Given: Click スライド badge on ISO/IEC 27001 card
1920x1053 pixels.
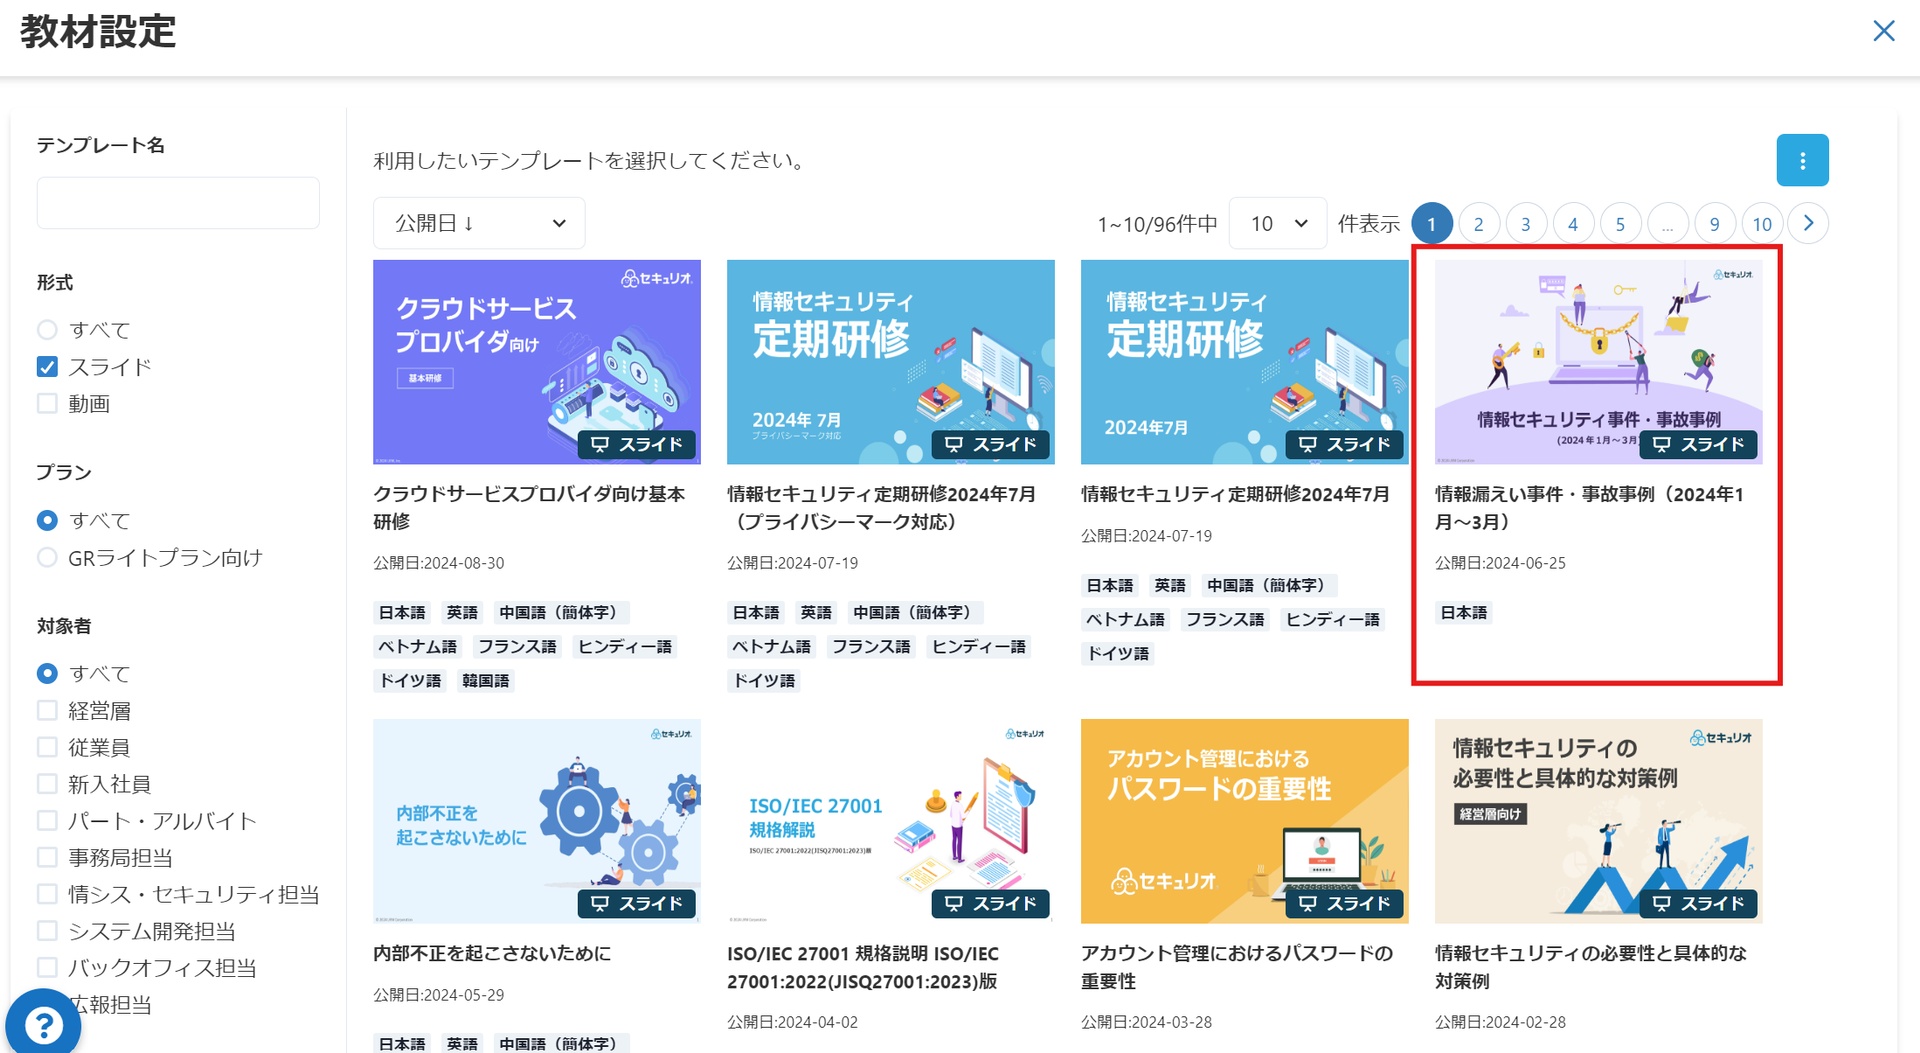Looking at the screenshot, I should pyautogui.click(x=990, y=903).
